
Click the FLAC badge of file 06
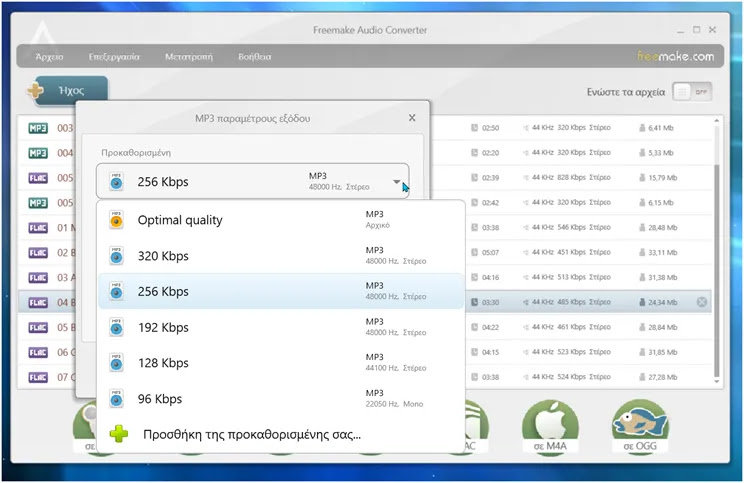[38, 353]
